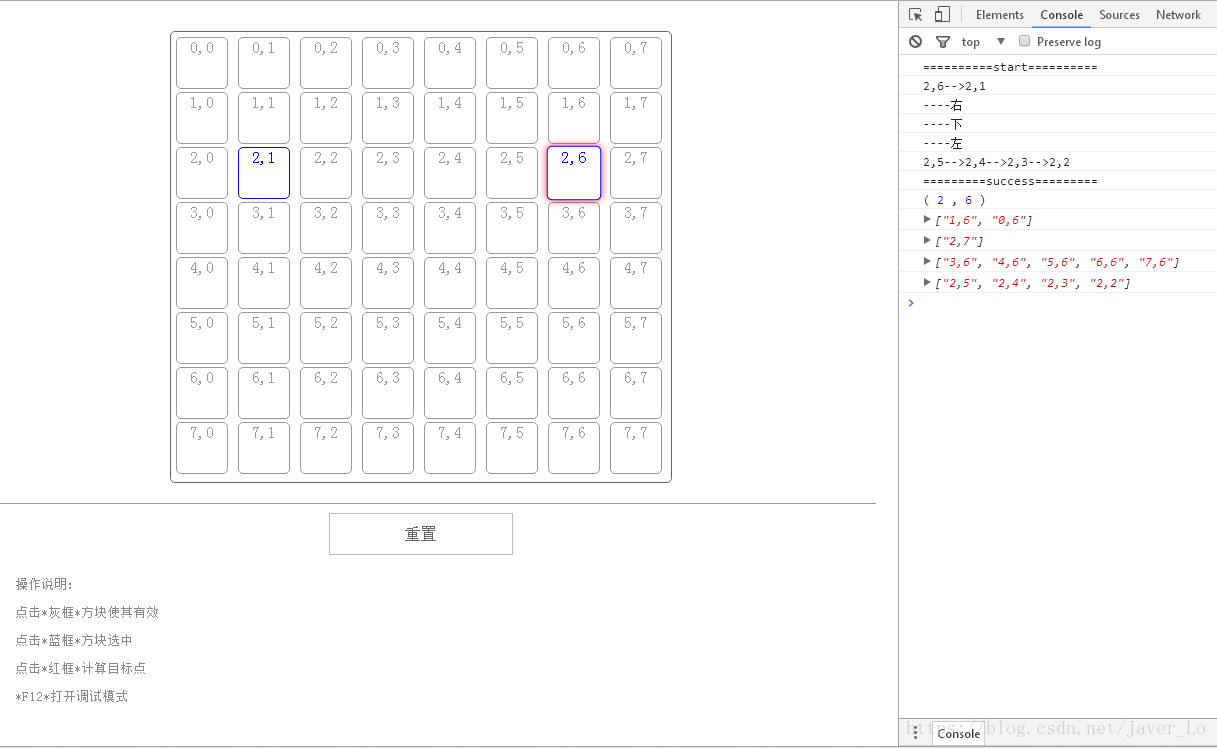The width and height of the screenshot is (1217, 748).
Task: Click the 重置 reset button
Action: [421, 534]
